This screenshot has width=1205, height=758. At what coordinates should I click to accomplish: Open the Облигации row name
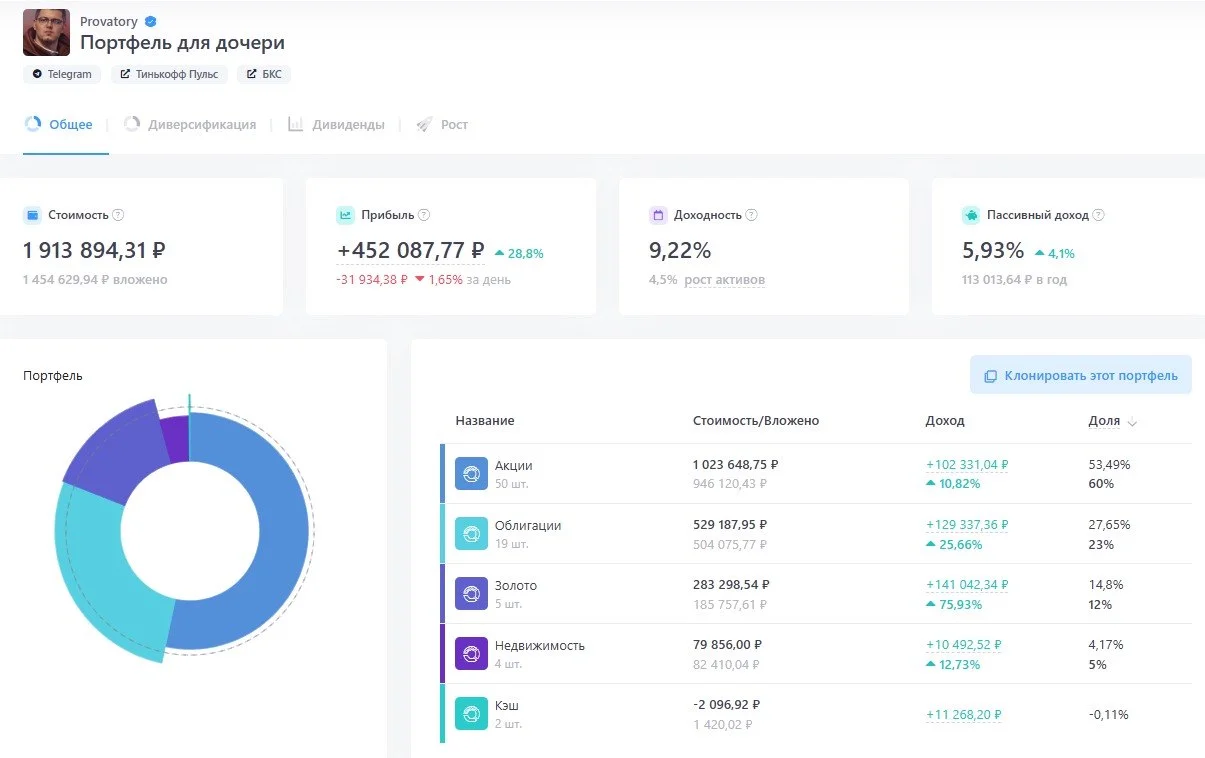pos(528,525)
